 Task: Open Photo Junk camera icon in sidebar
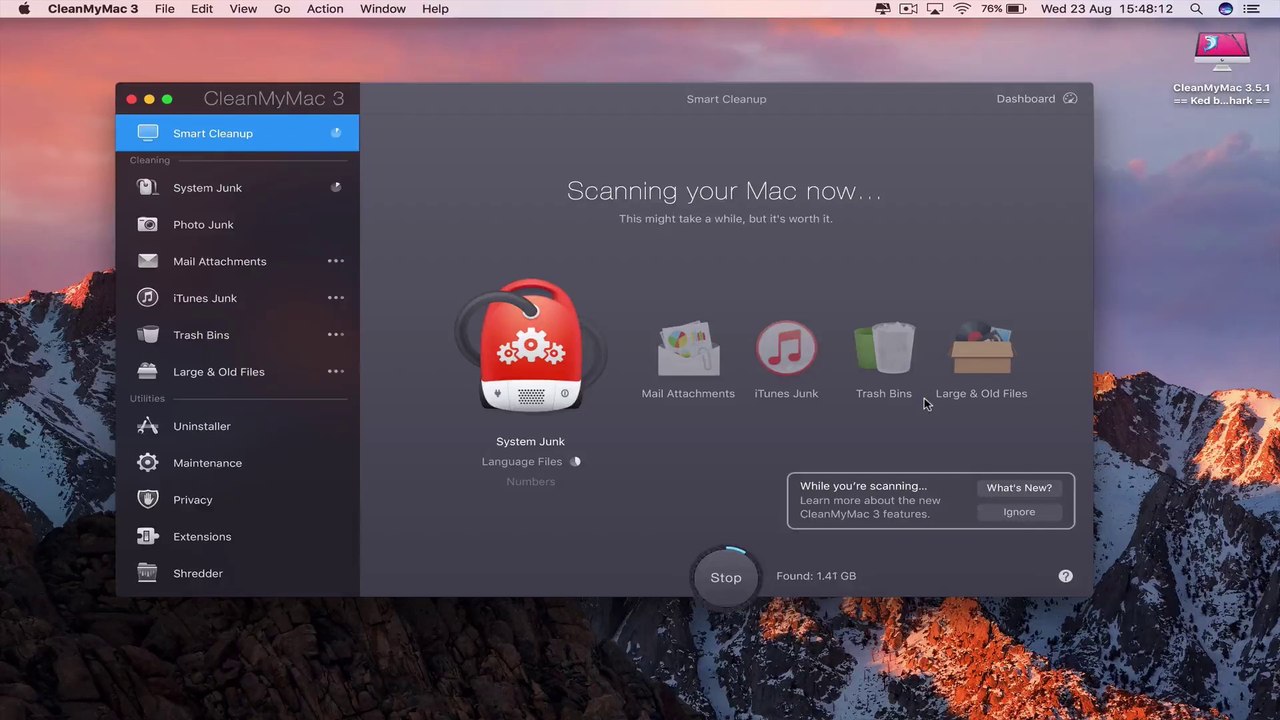tap(148, 225)
